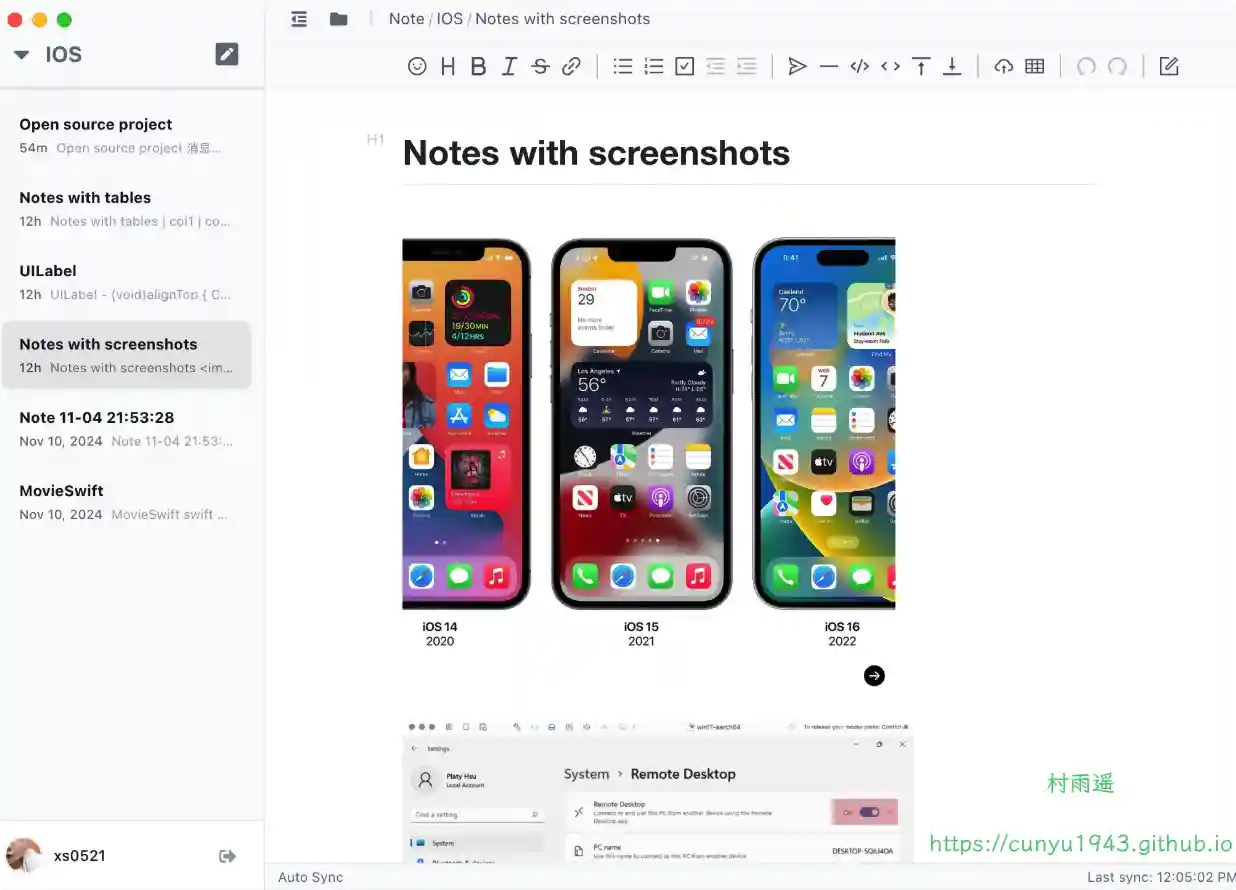This screenshot has width=1236, height=890.
Task: Open the heading level menu
Action: point(448,66)
